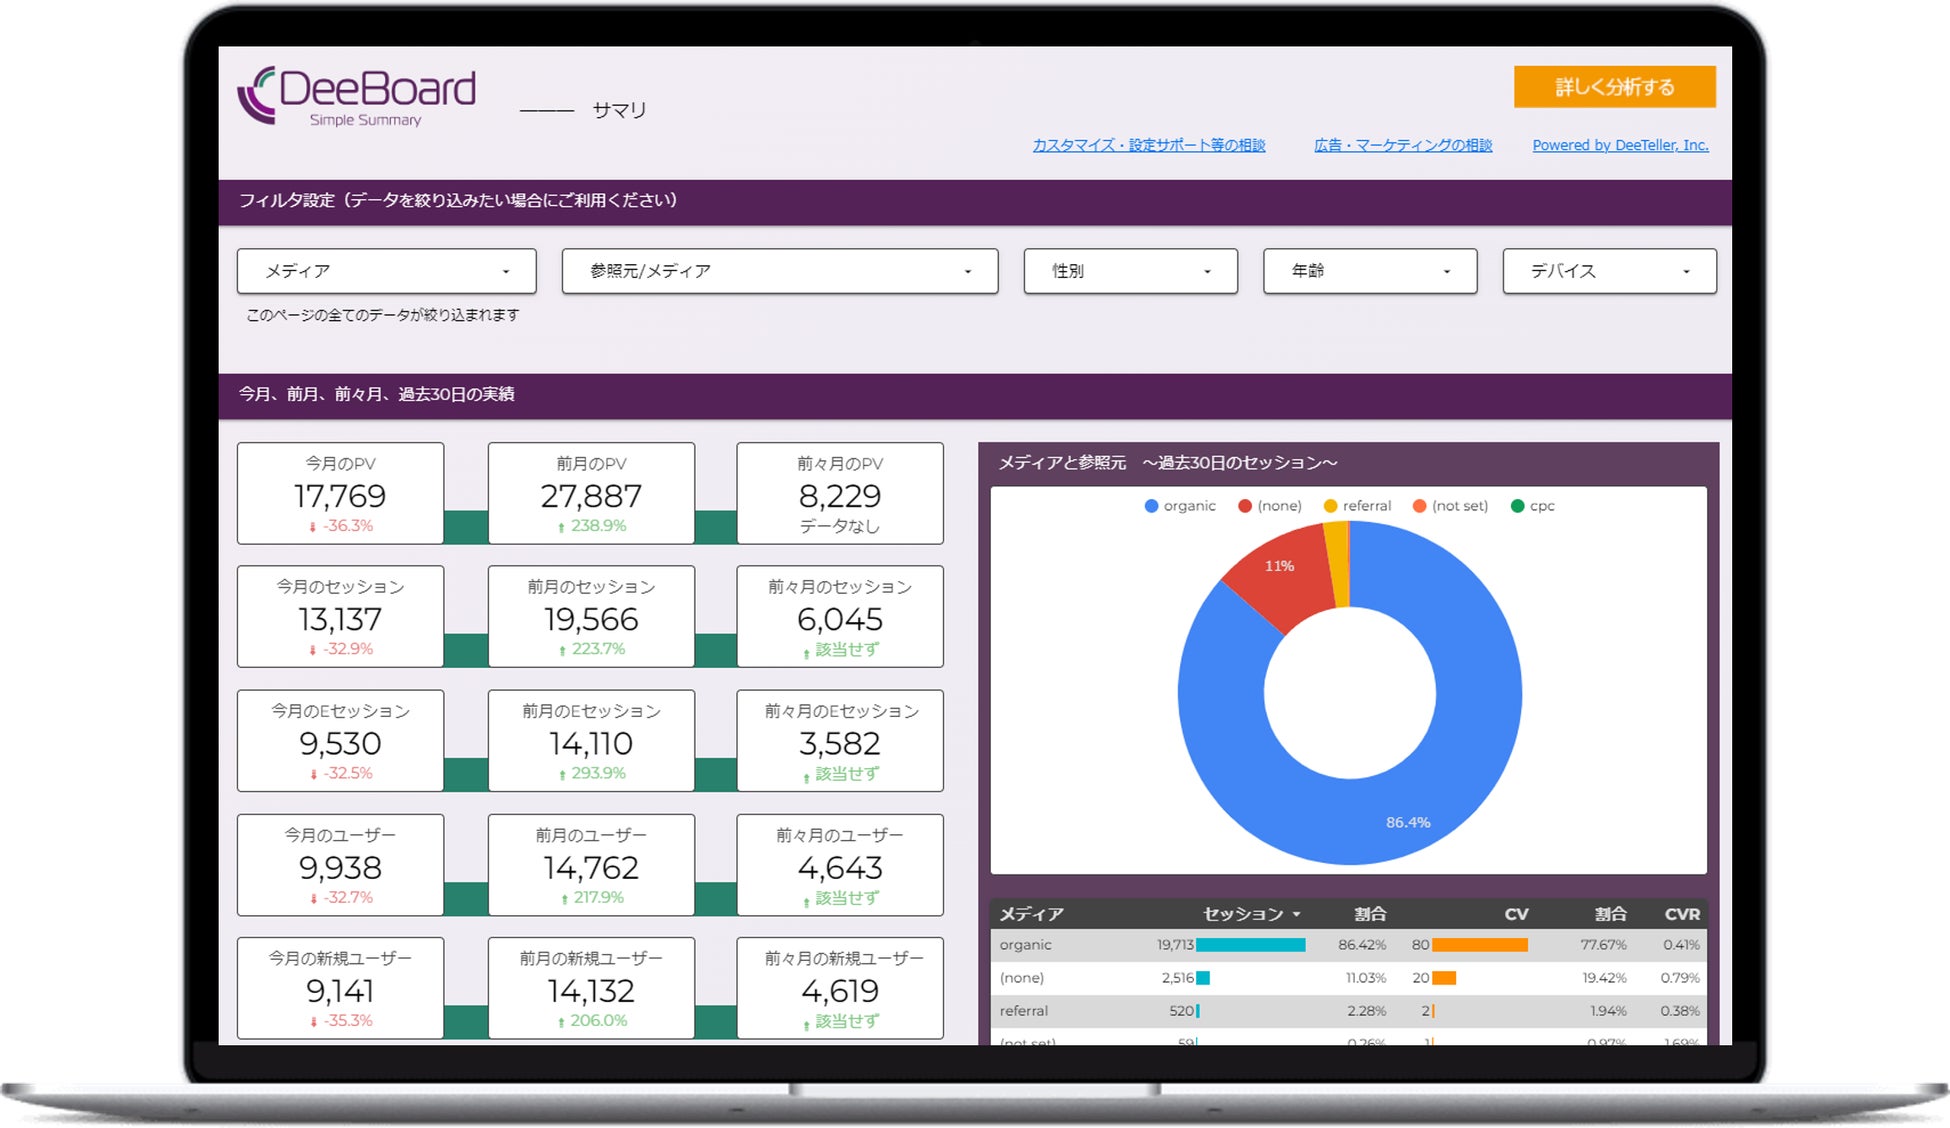The width and height of the screenshot is (1950, 1128).
Task: Open the 広告・マーケティングの相談 link
Action: pos(1402,145)
